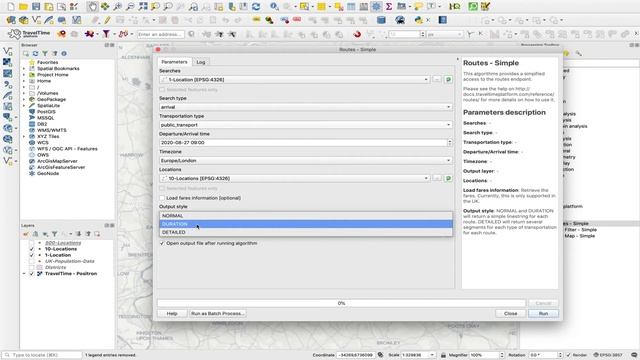Screen dimensions: 640x360
Task: Click the New Project icon
Action: click(x=11, y=7)
